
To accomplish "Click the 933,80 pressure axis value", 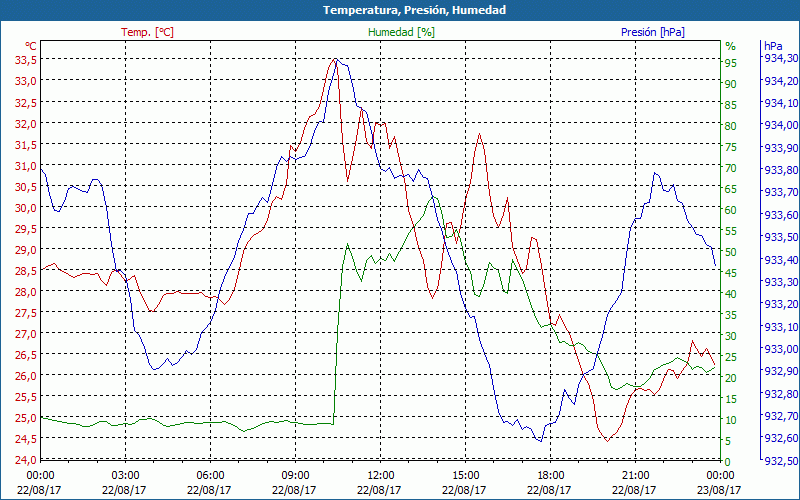I will (781, 170).
